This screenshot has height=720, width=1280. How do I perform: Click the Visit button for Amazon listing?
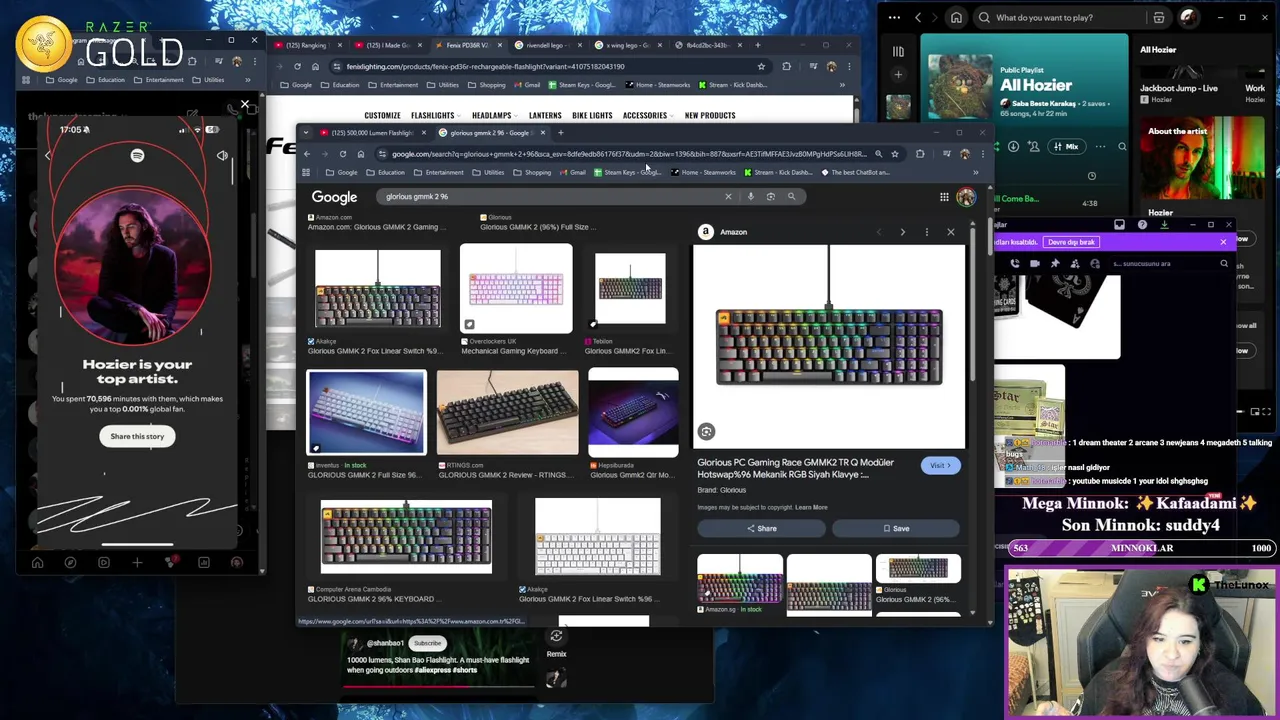click(939, 465)
